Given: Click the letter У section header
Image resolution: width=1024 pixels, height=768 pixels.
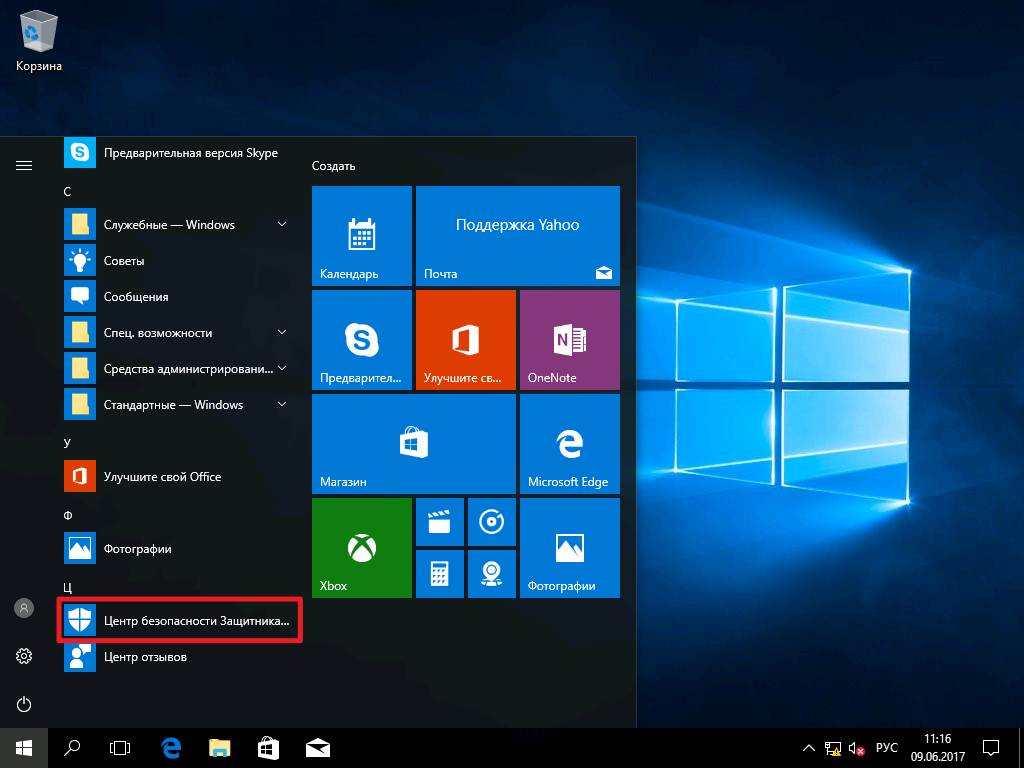Looking at the screenshot, I should pos(67,442).
